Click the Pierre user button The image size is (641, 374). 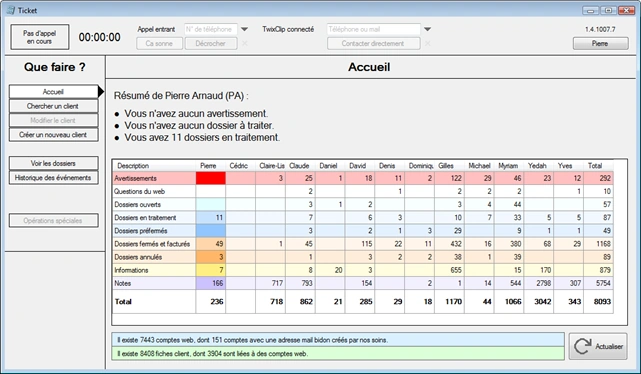600,43
